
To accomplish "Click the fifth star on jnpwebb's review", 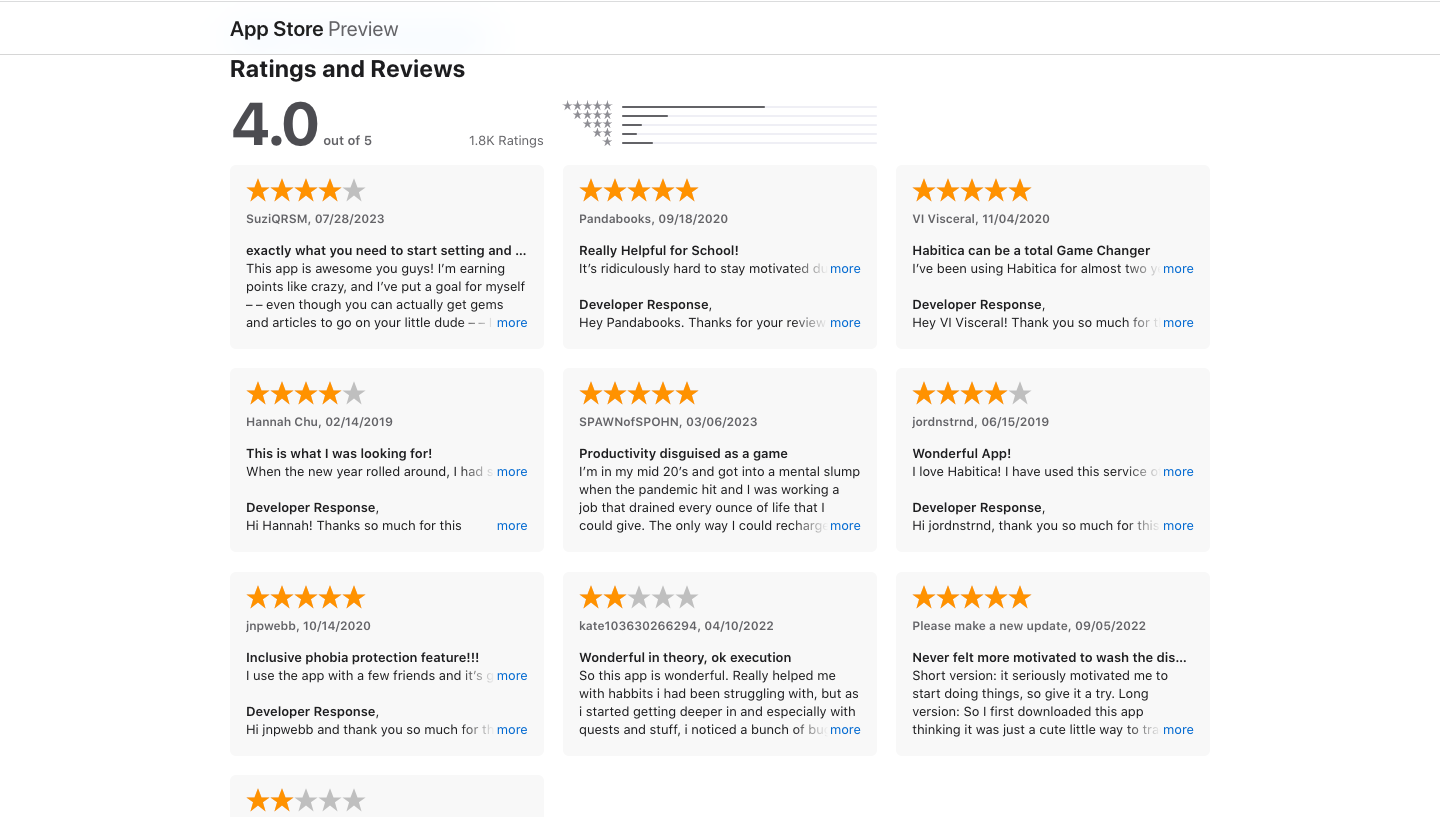I will click(x=355, y=596).
